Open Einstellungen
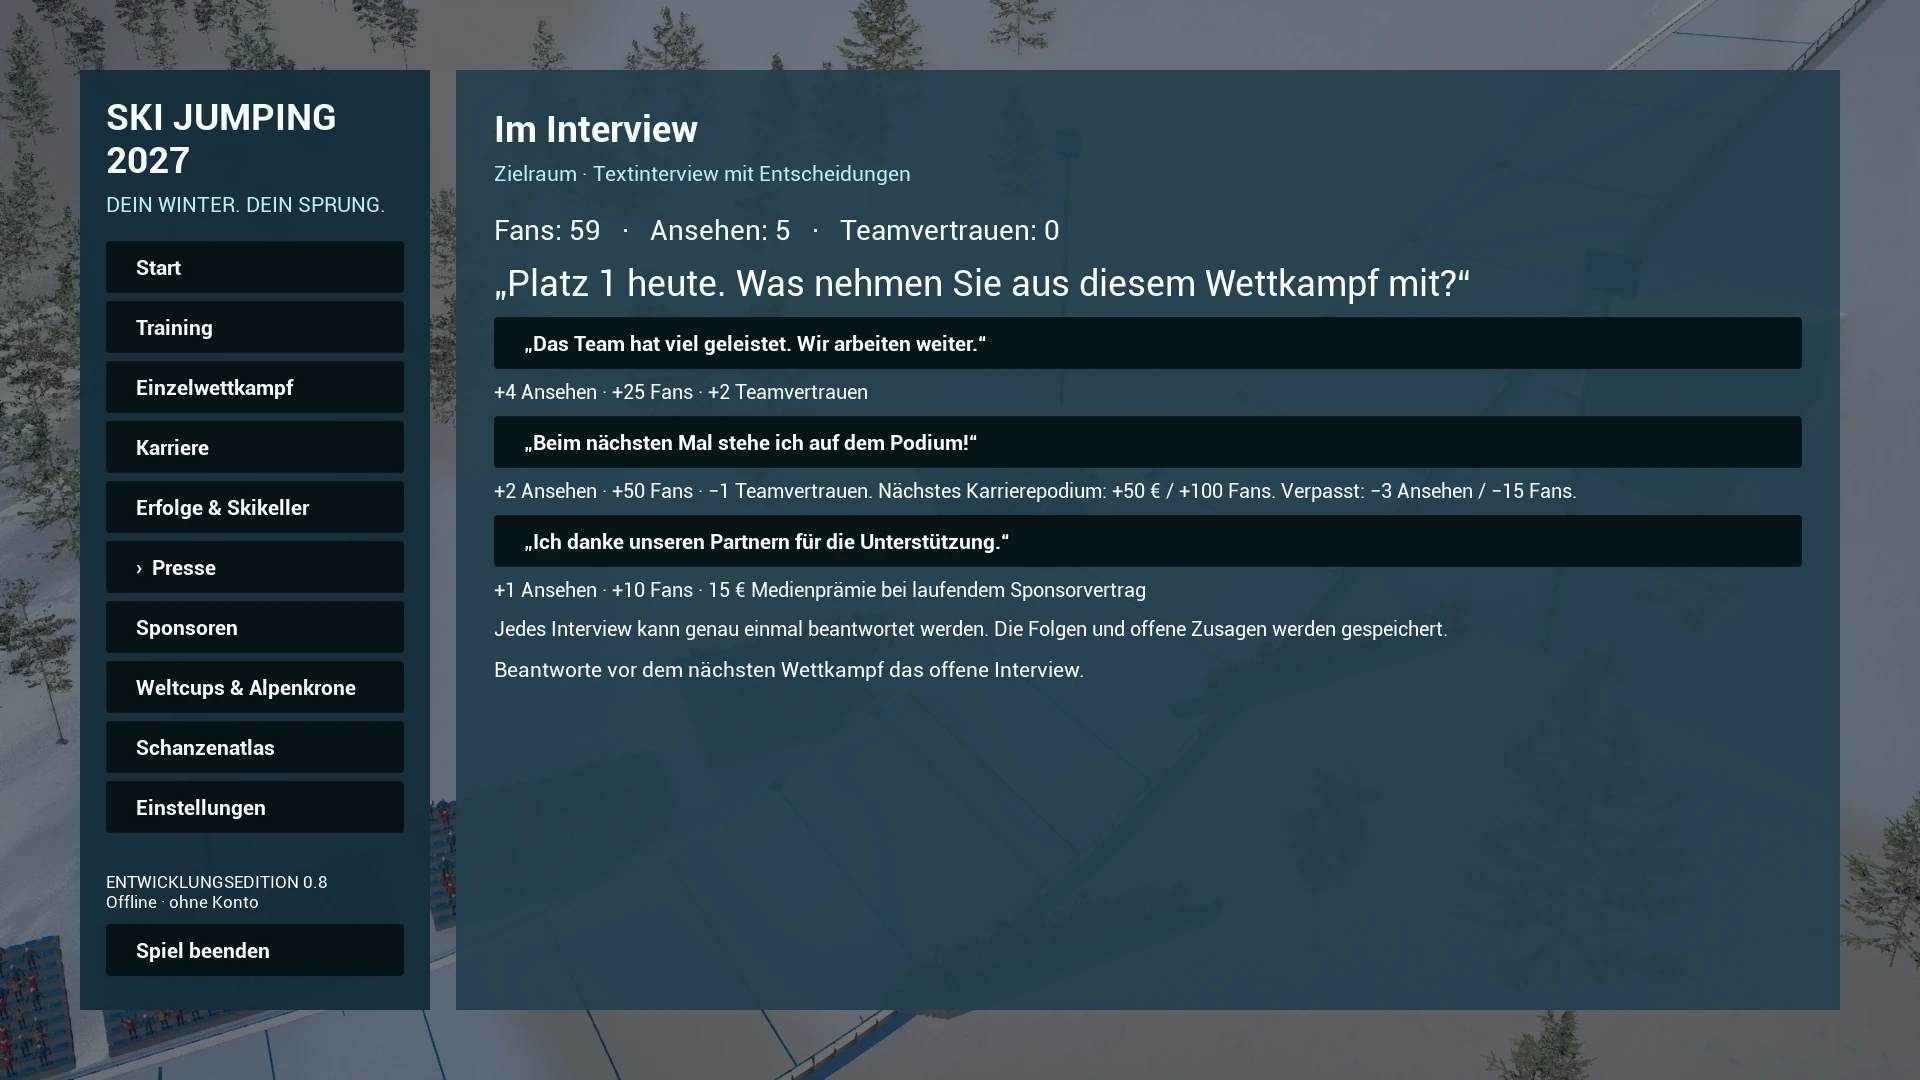 coord(255,807)
